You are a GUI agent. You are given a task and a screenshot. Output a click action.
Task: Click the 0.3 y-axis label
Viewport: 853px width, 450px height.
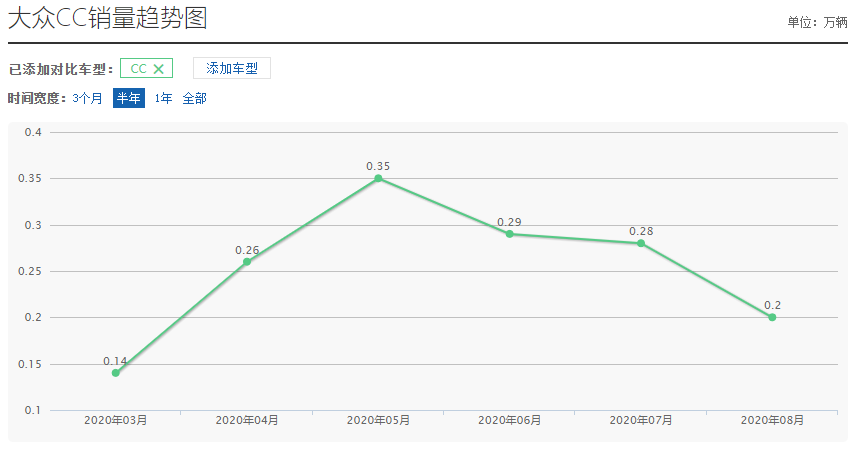point(33,225)
